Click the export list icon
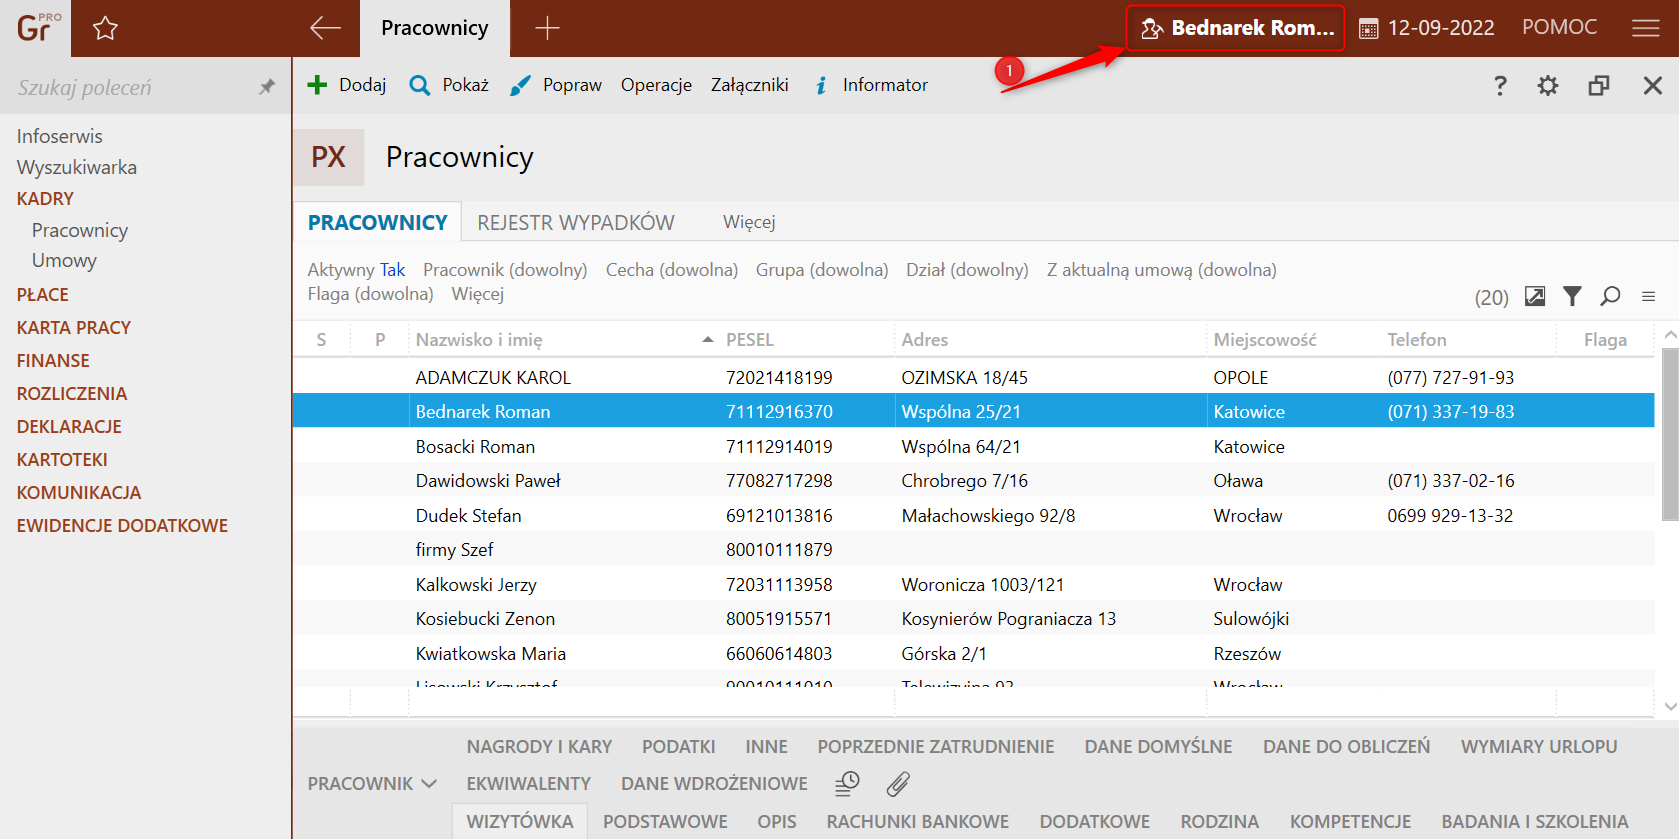Viewport: 1679px width, 839px height. pos(1535,296)
